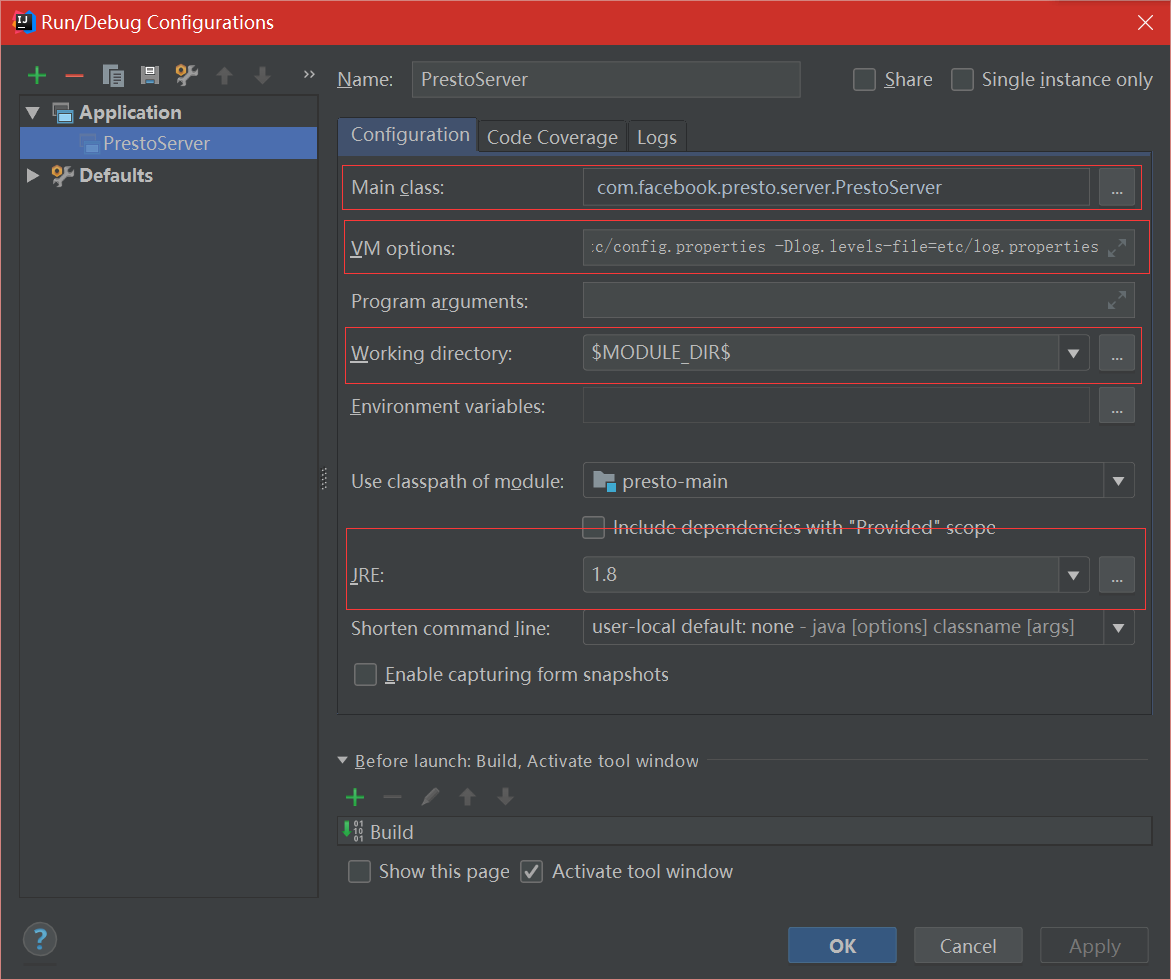This screenshot has height=980, width=1171.
Task: Expand the Program arguments field editor
Action: (x=1116, y=300)
